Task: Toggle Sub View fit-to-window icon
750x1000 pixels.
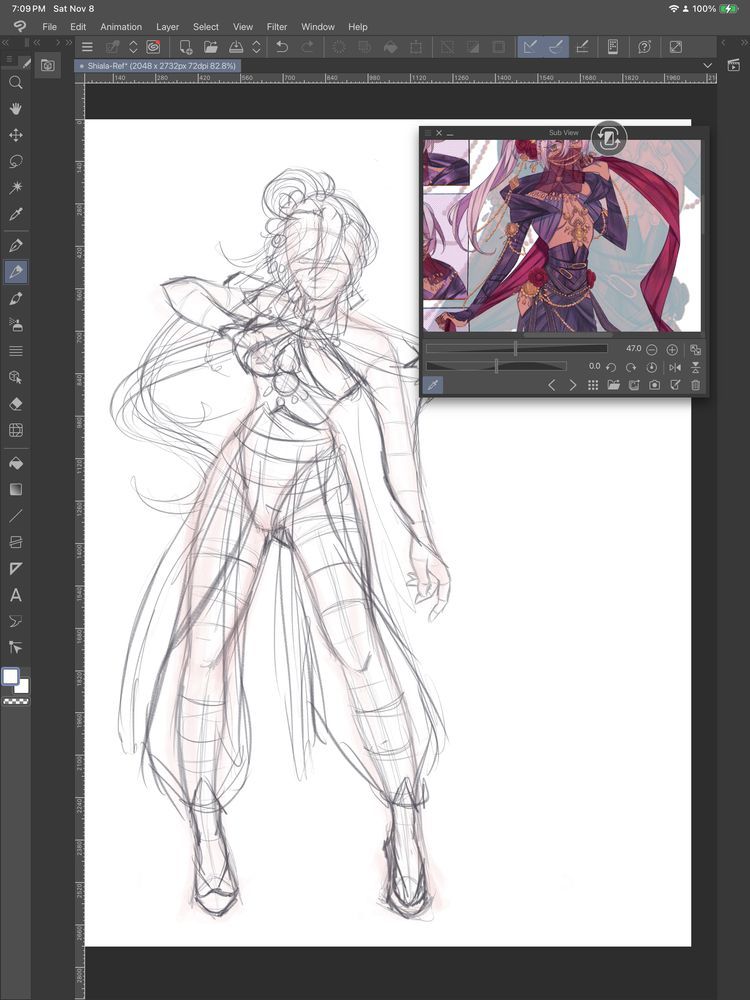Action: point(696,349)
